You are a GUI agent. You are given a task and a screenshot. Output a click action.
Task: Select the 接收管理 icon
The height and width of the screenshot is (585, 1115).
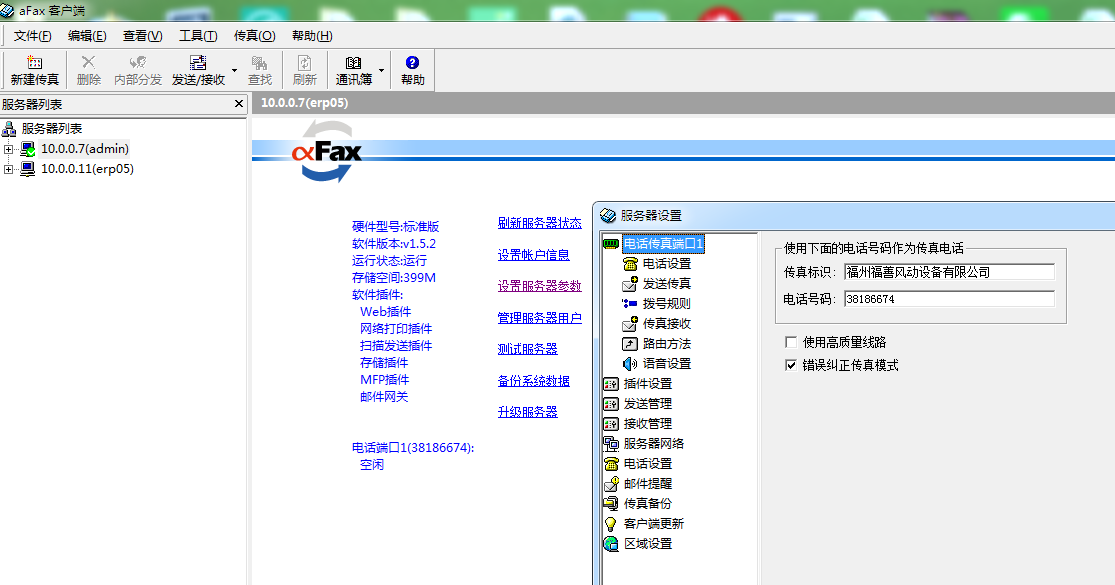611,424
